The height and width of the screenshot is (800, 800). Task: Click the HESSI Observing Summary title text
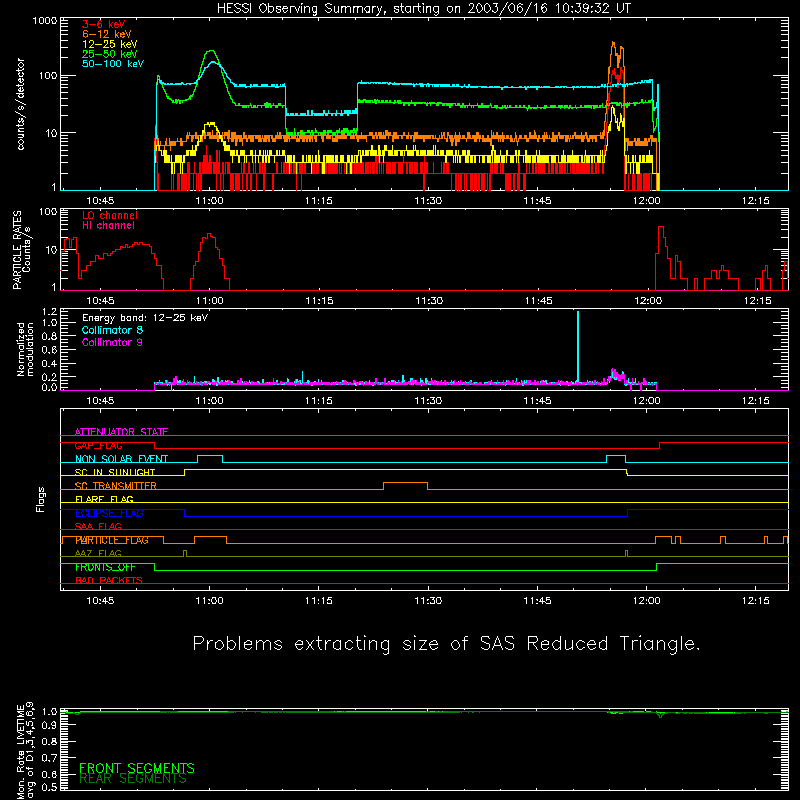click(x=423, y=9)
